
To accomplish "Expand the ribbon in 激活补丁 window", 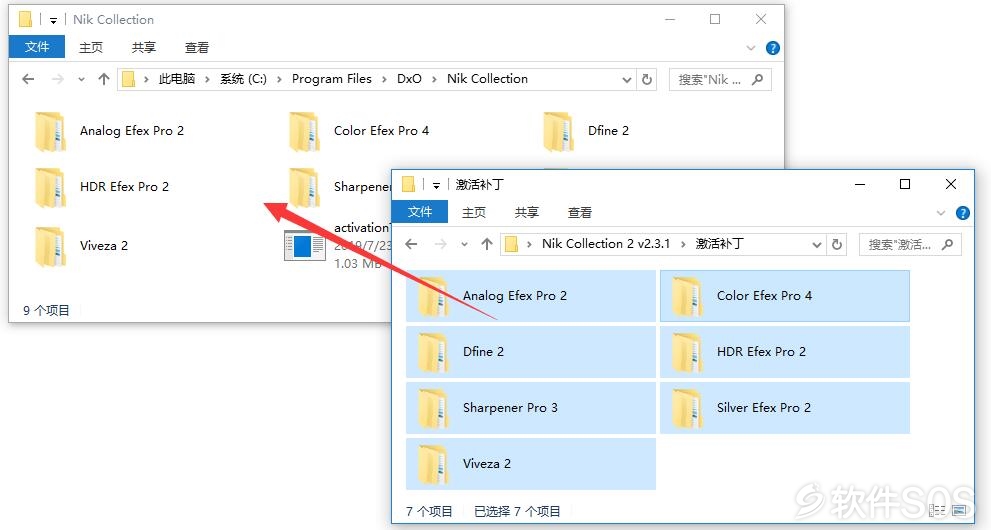I will pos(941,213).
